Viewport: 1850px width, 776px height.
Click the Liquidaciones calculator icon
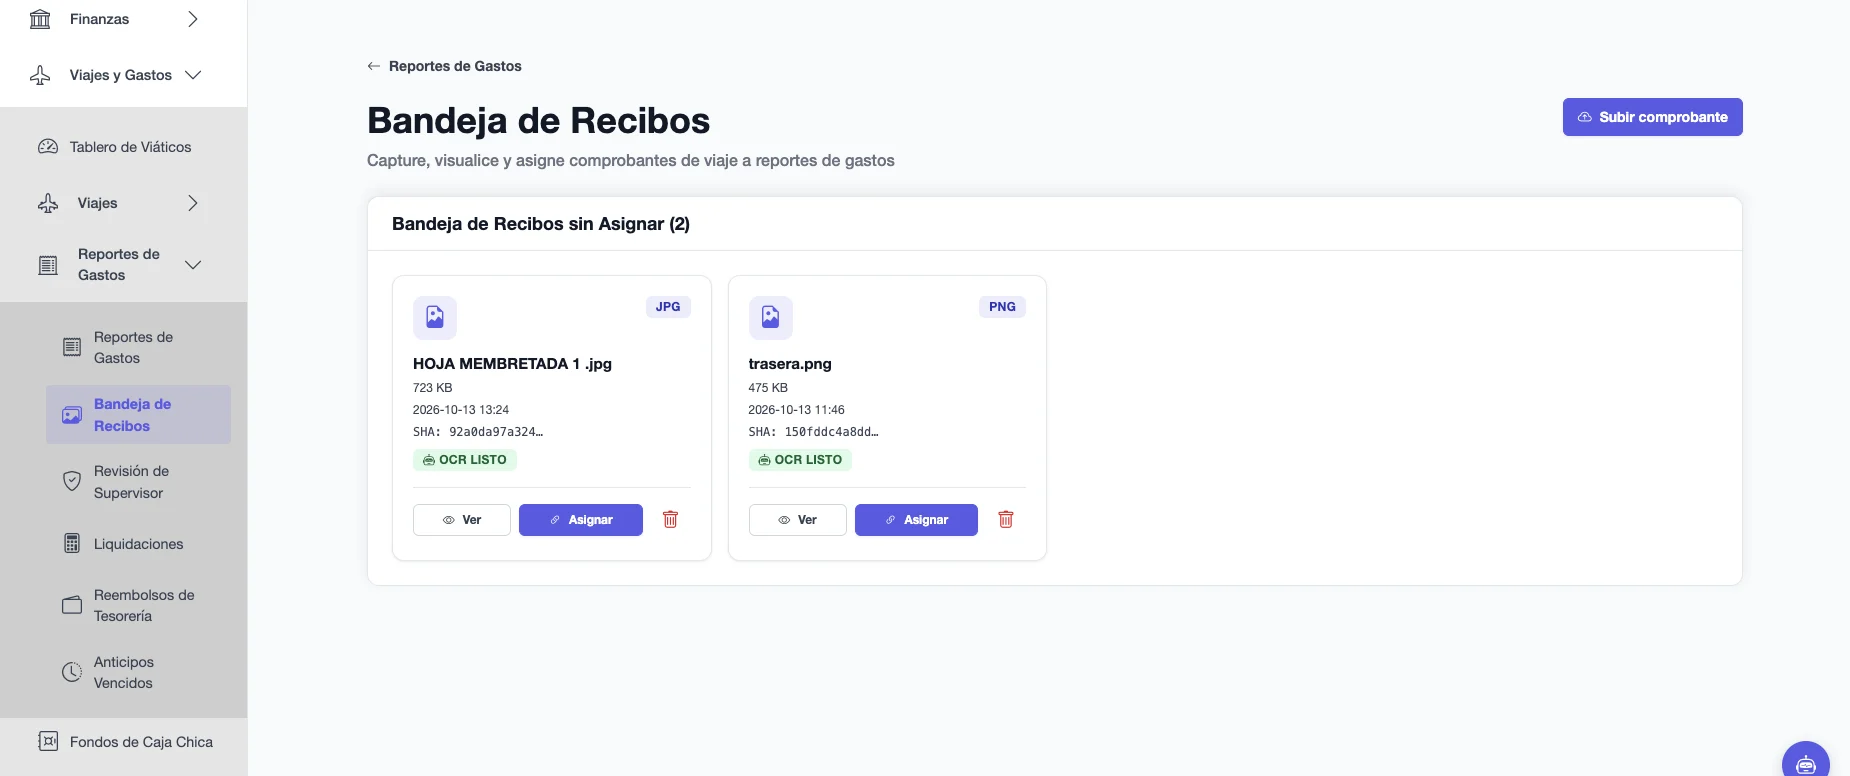click(x=72, y=543)
